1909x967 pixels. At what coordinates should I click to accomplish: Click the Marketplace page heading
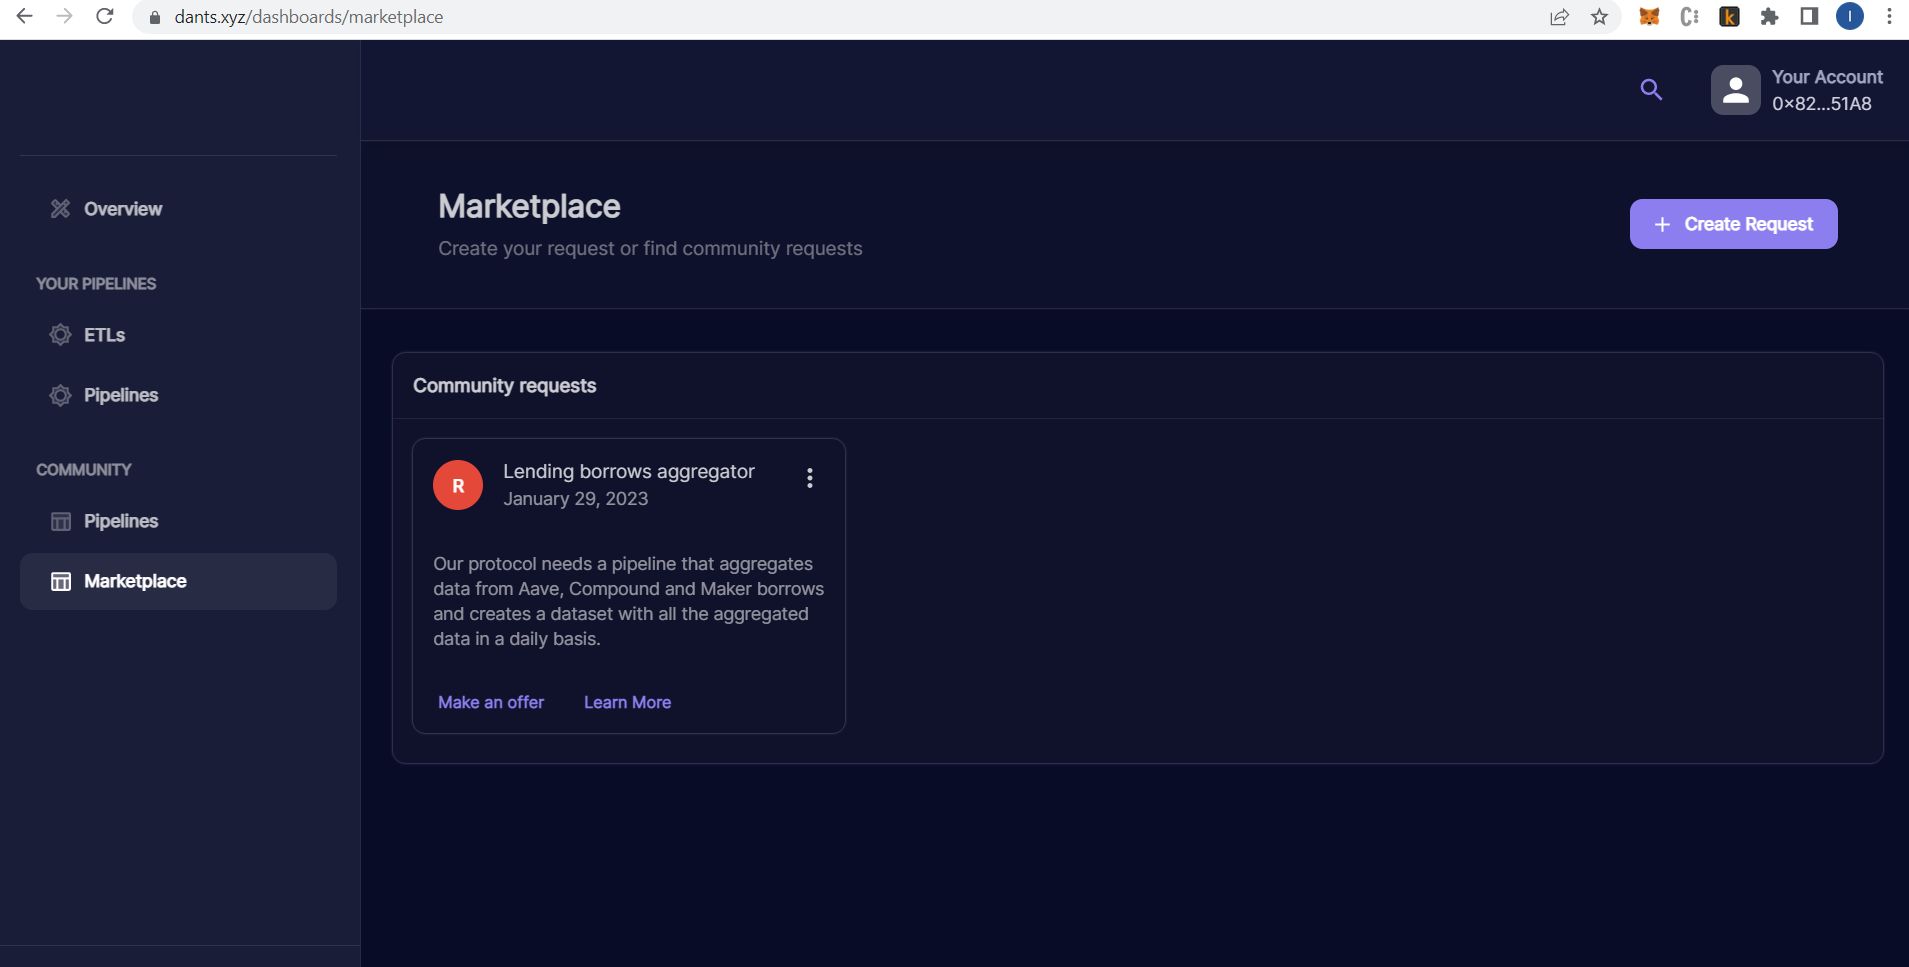(x=529, y=206)
